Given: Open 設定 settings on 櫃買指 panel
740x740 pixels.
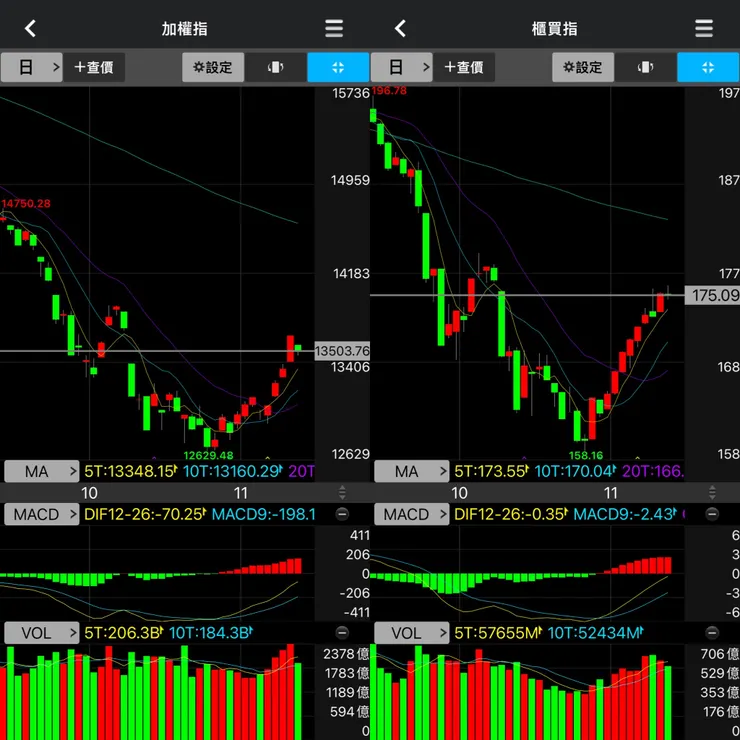Looking at the screenshot, I should click(583, 67).
